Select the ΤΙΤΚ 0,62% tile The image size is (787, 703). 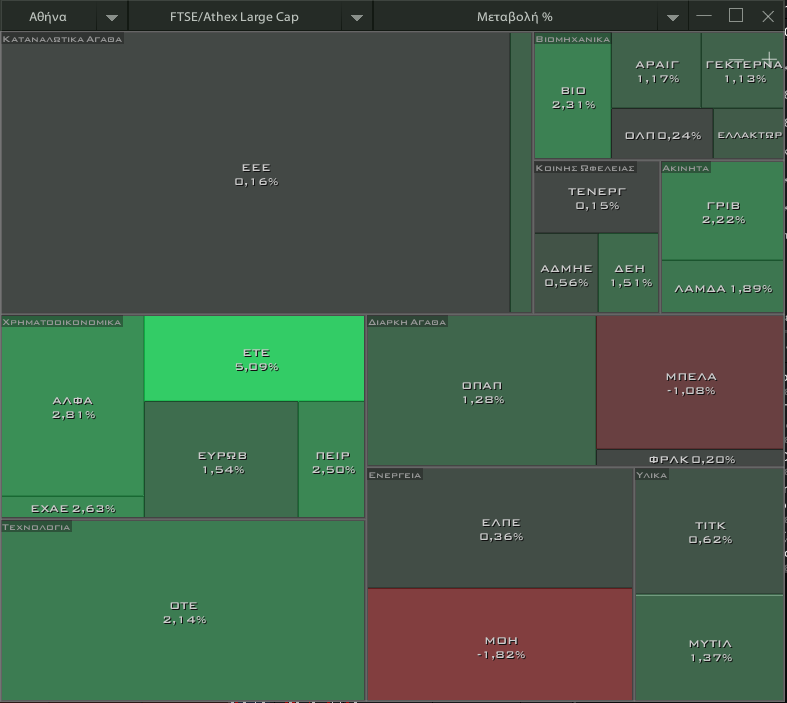[x=710, y=532]
